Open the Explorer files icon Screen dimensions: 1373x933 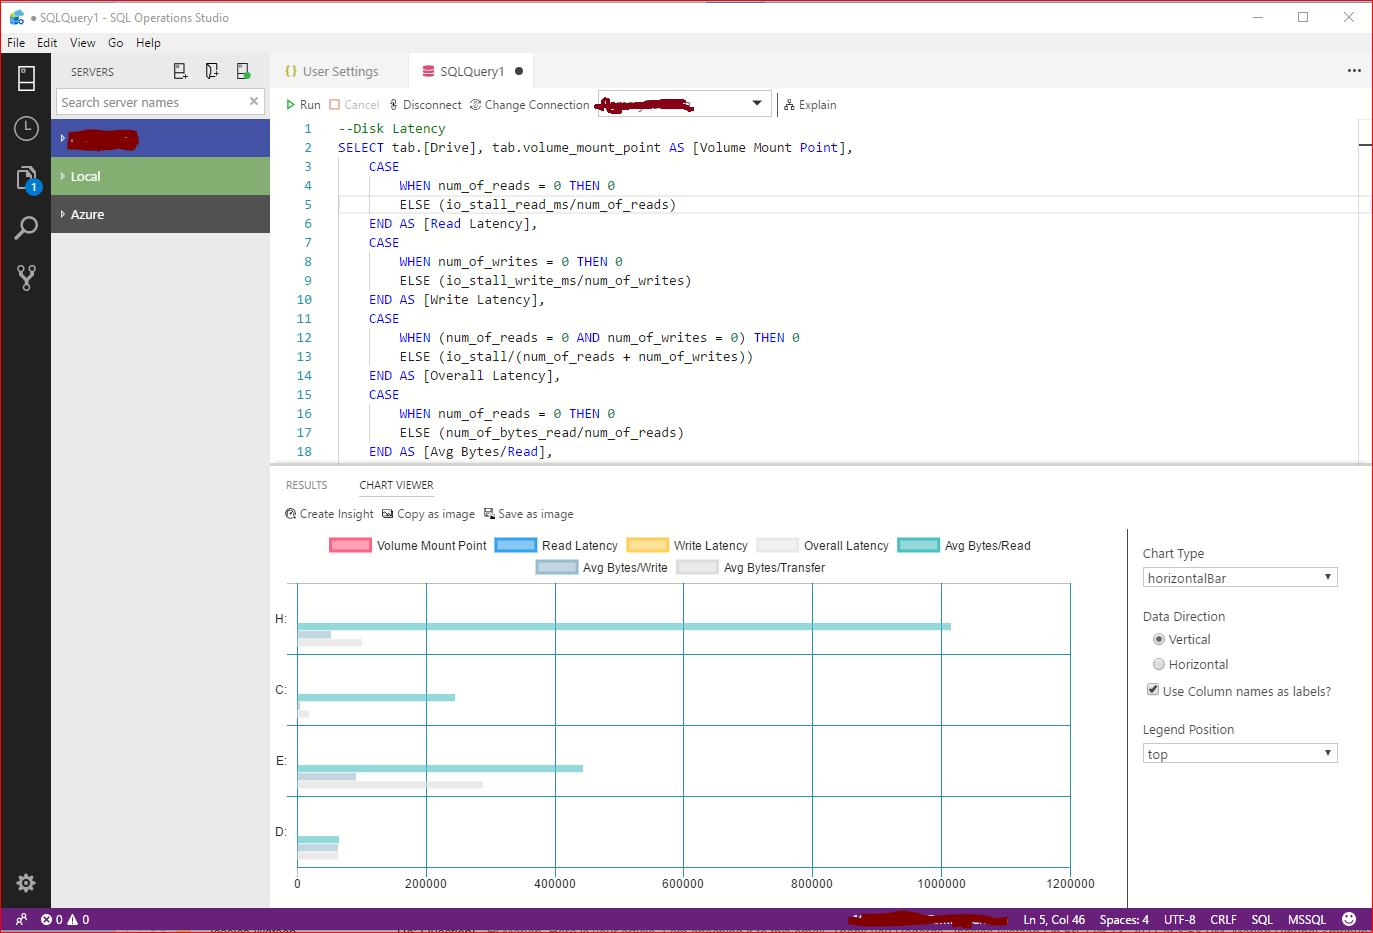(26, 179)
